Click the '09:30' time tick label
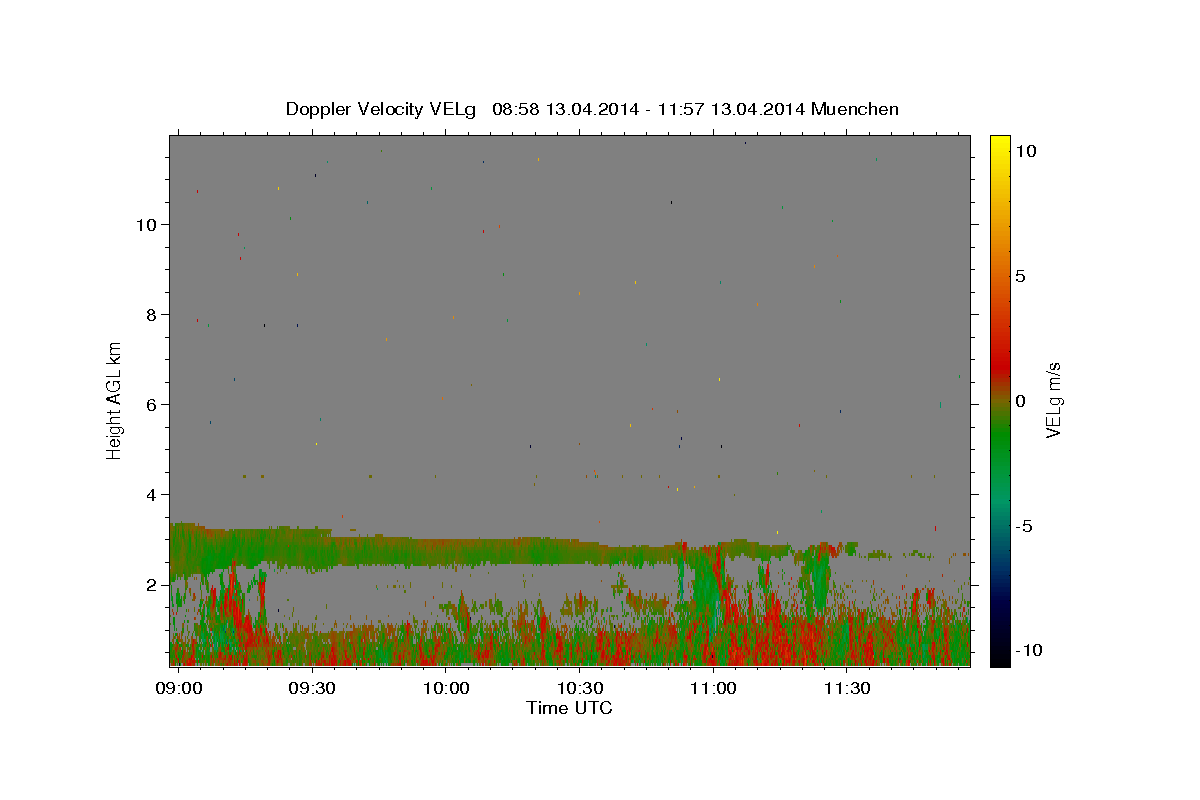Screen dimensions: 1200x800 [312, 688]
